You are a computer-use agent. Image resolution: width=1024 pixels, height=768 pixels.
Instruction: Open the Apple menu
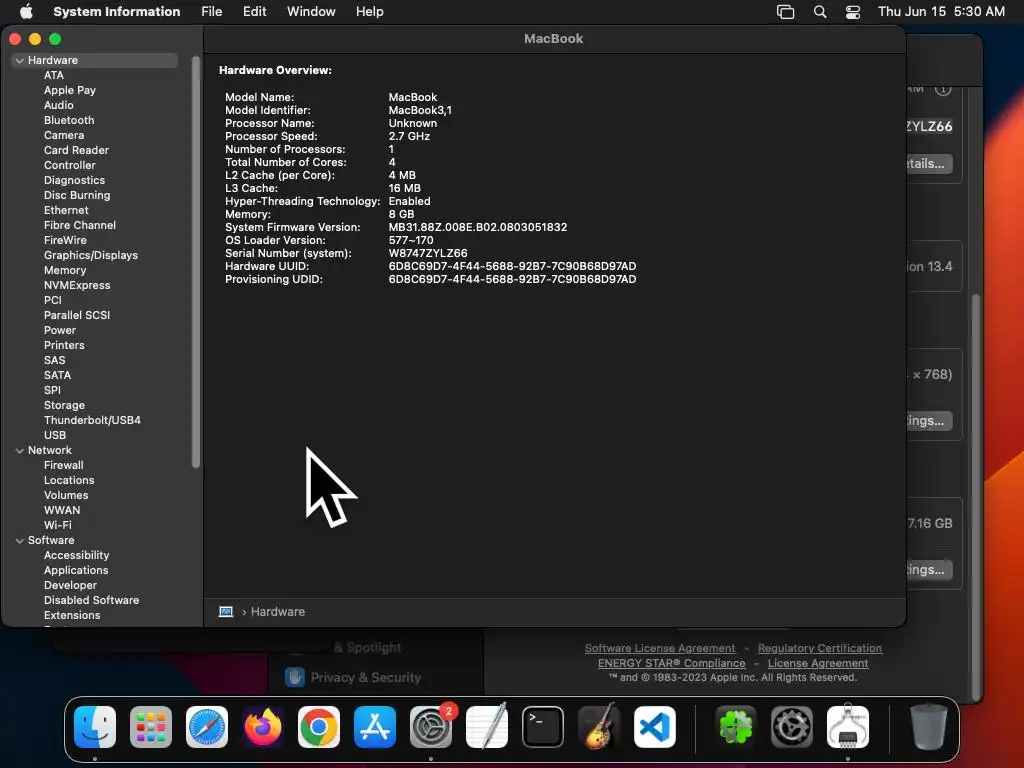26,11
